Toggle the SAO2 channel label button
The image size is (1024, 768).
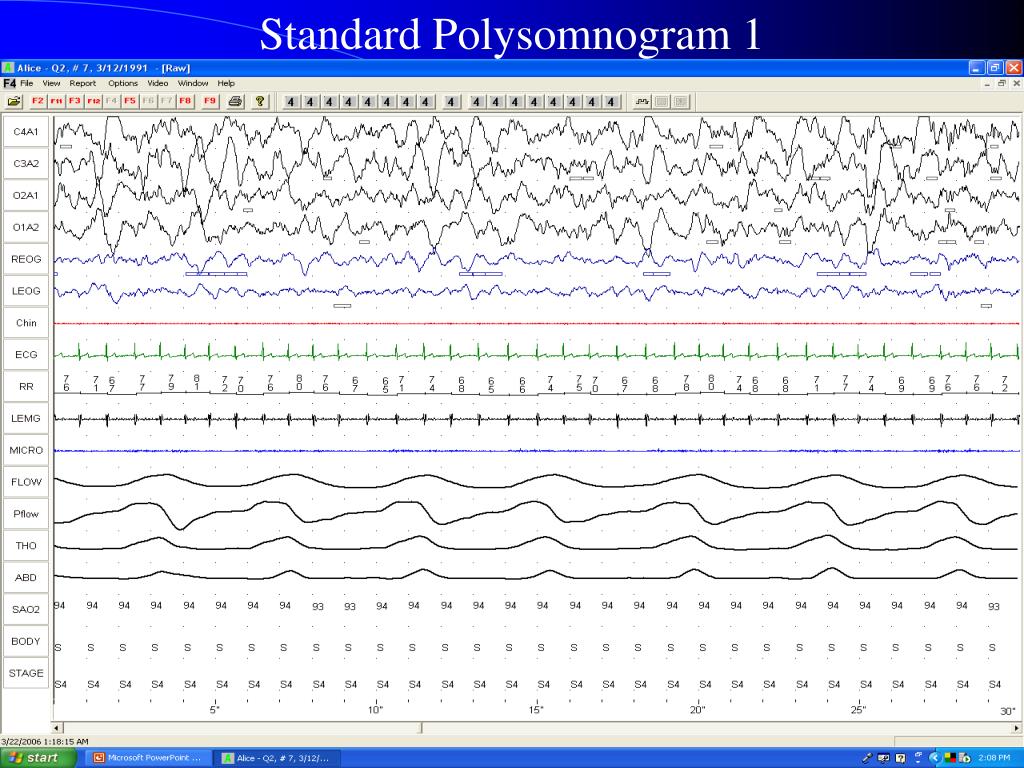pos(26,609)
